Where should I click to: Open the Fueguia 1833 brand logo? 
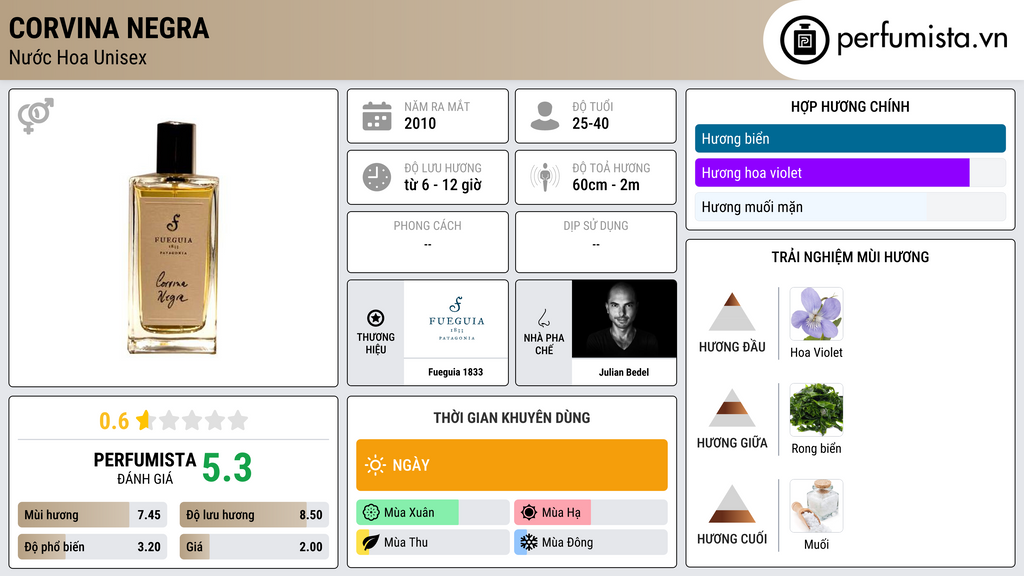click(x=456, y=319)
